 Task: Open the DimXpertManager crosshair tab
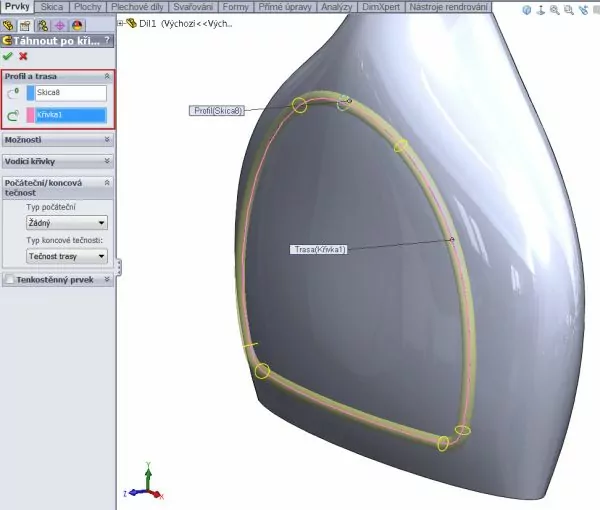pos(60,25)
